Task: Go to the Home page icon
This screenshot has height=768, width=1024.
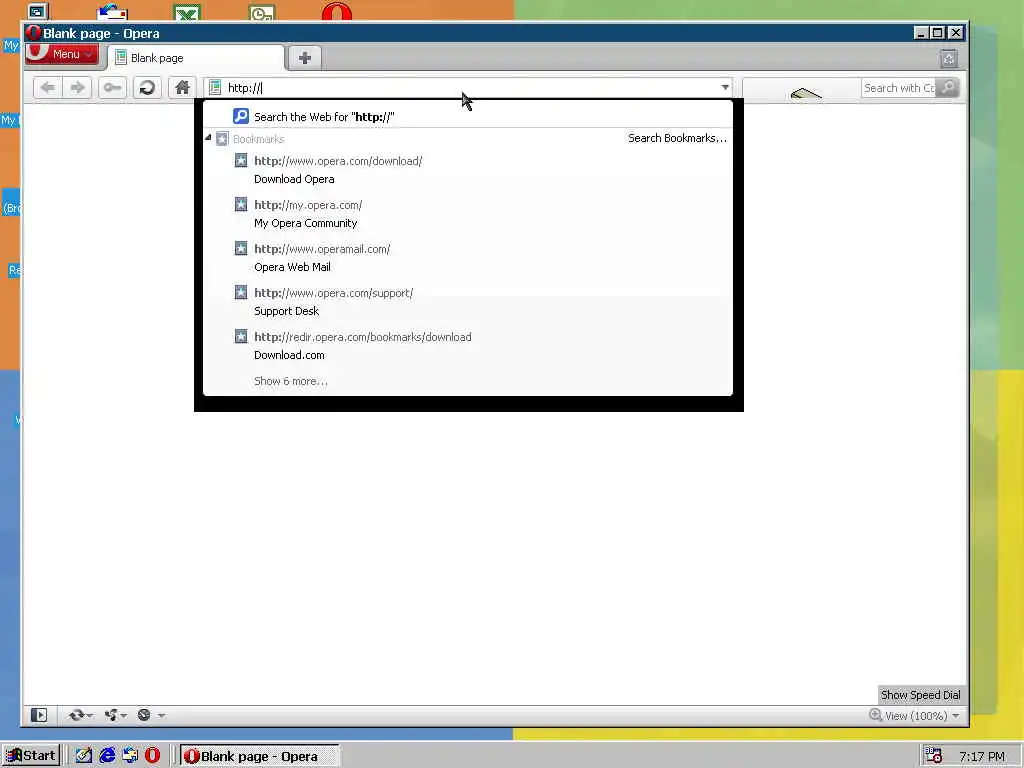Action: click(x=182, y=88)
